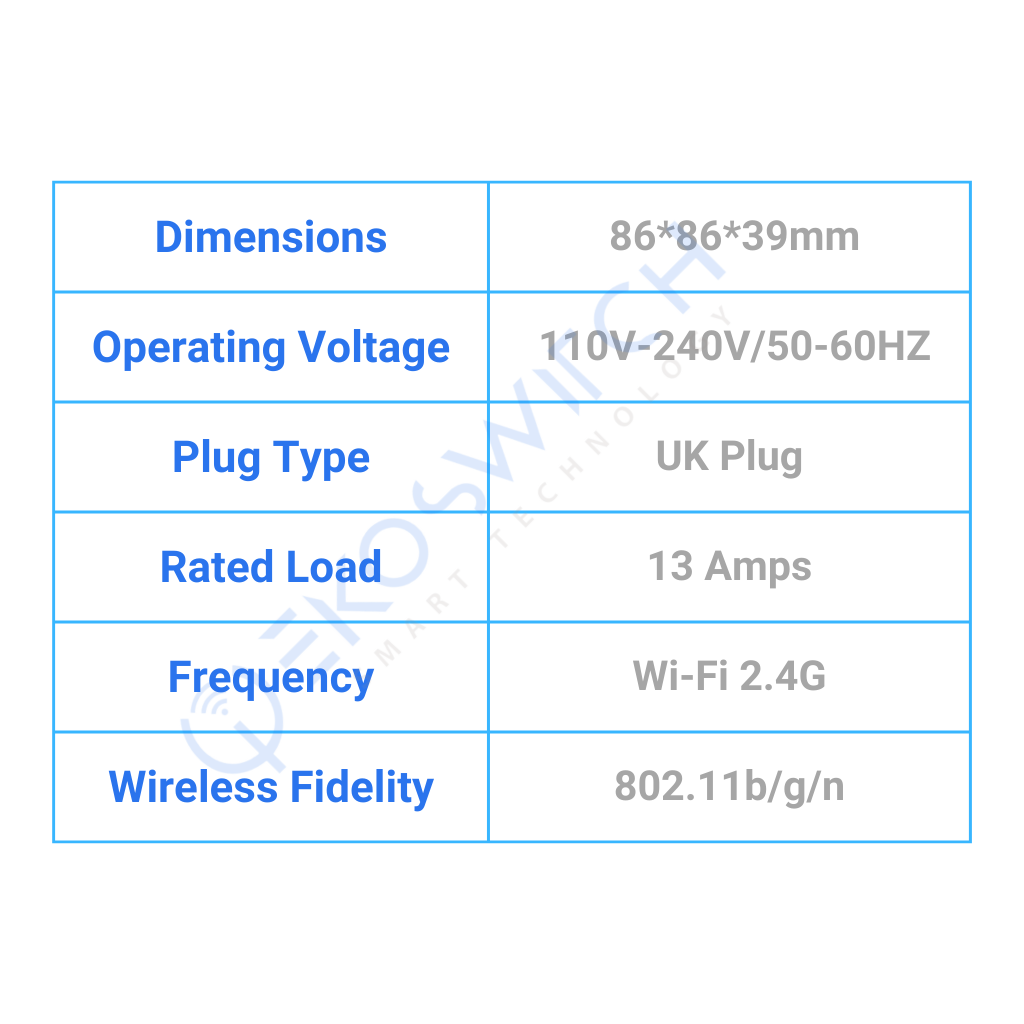Click the Frequency label cell
The height and width of the screenshot is (1024, 1024).
point(271,678)
